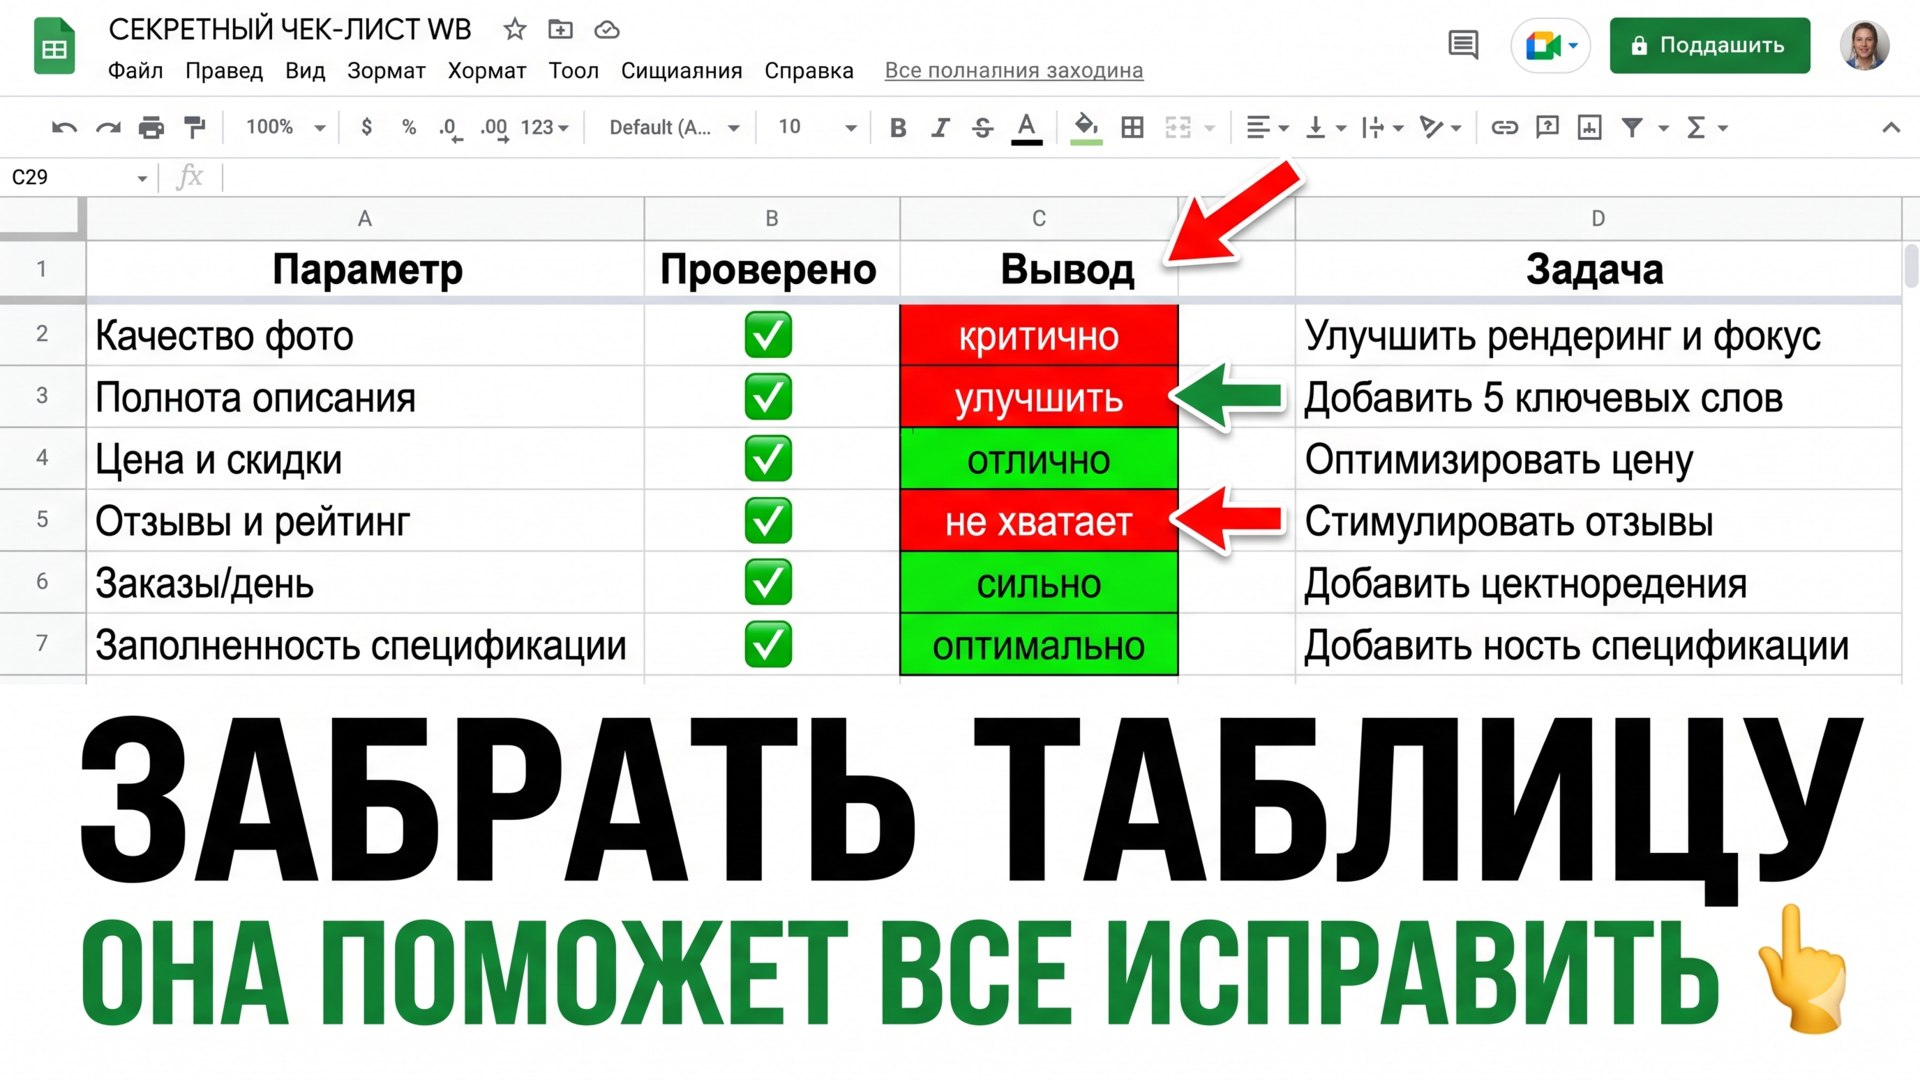Select the red критично cell
Screen dimensions: 1920x1080
coord(1039,335)
